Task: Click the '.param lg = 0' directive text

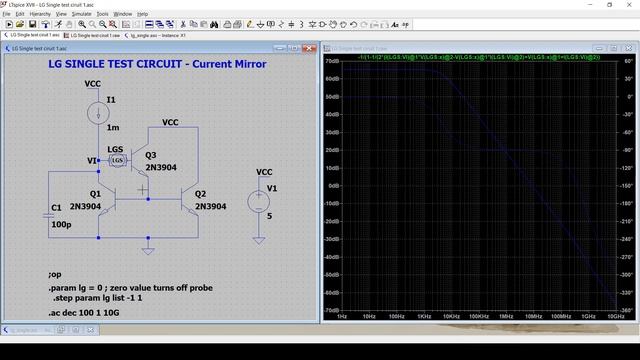Action: pyautogui.click(x=76, y=288)
